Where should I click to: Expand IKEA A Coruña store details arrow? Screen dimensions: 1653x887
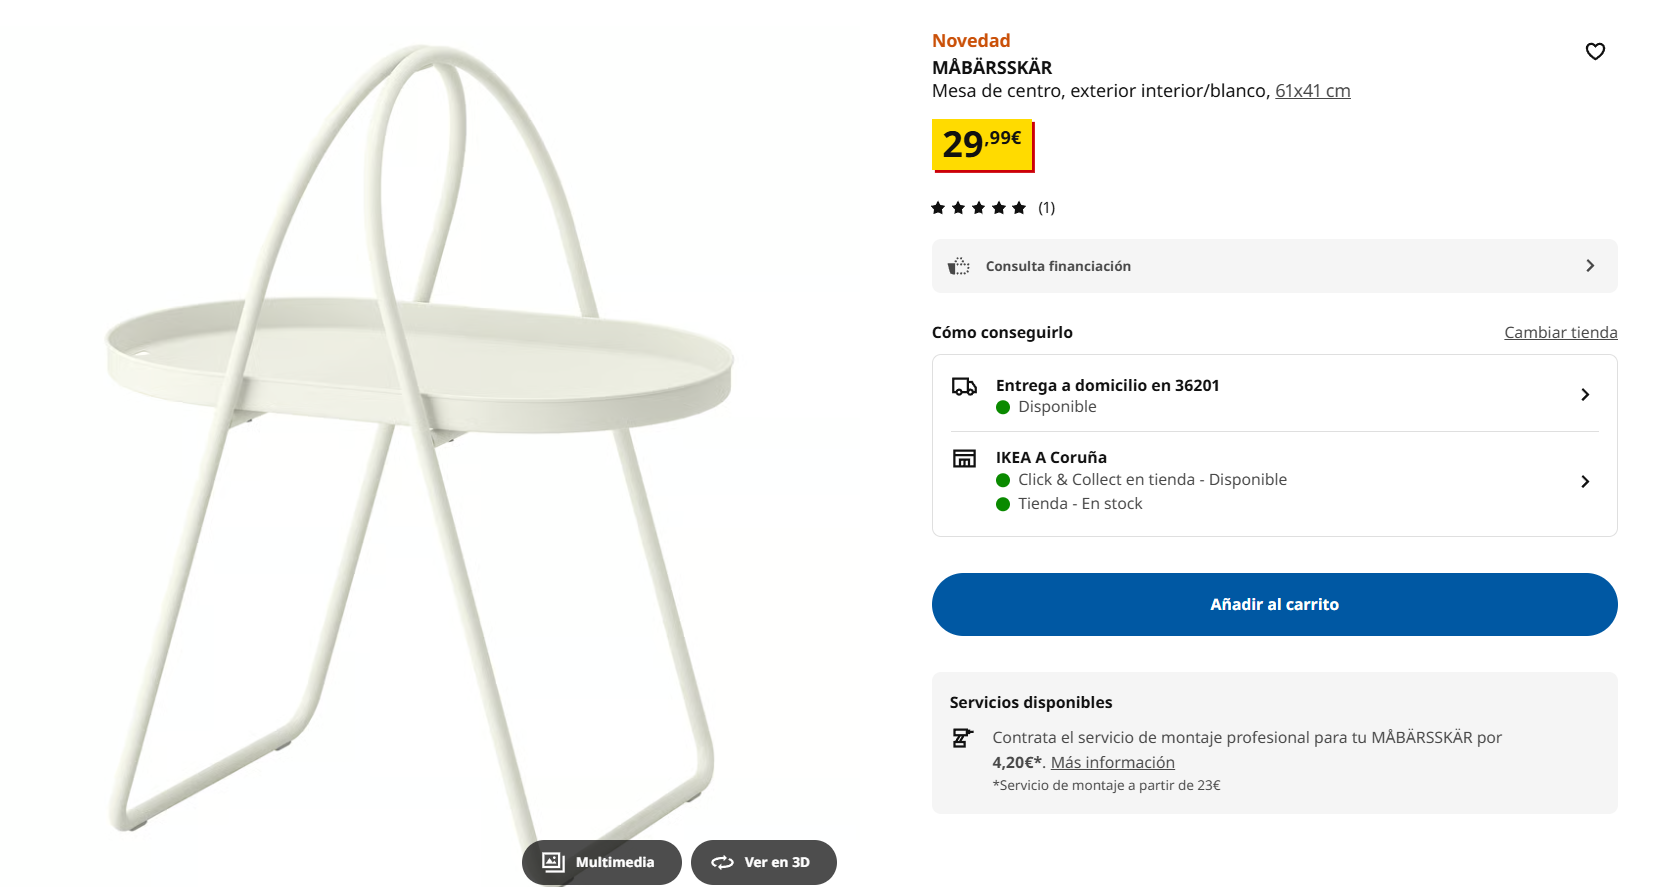[1585, 482]
